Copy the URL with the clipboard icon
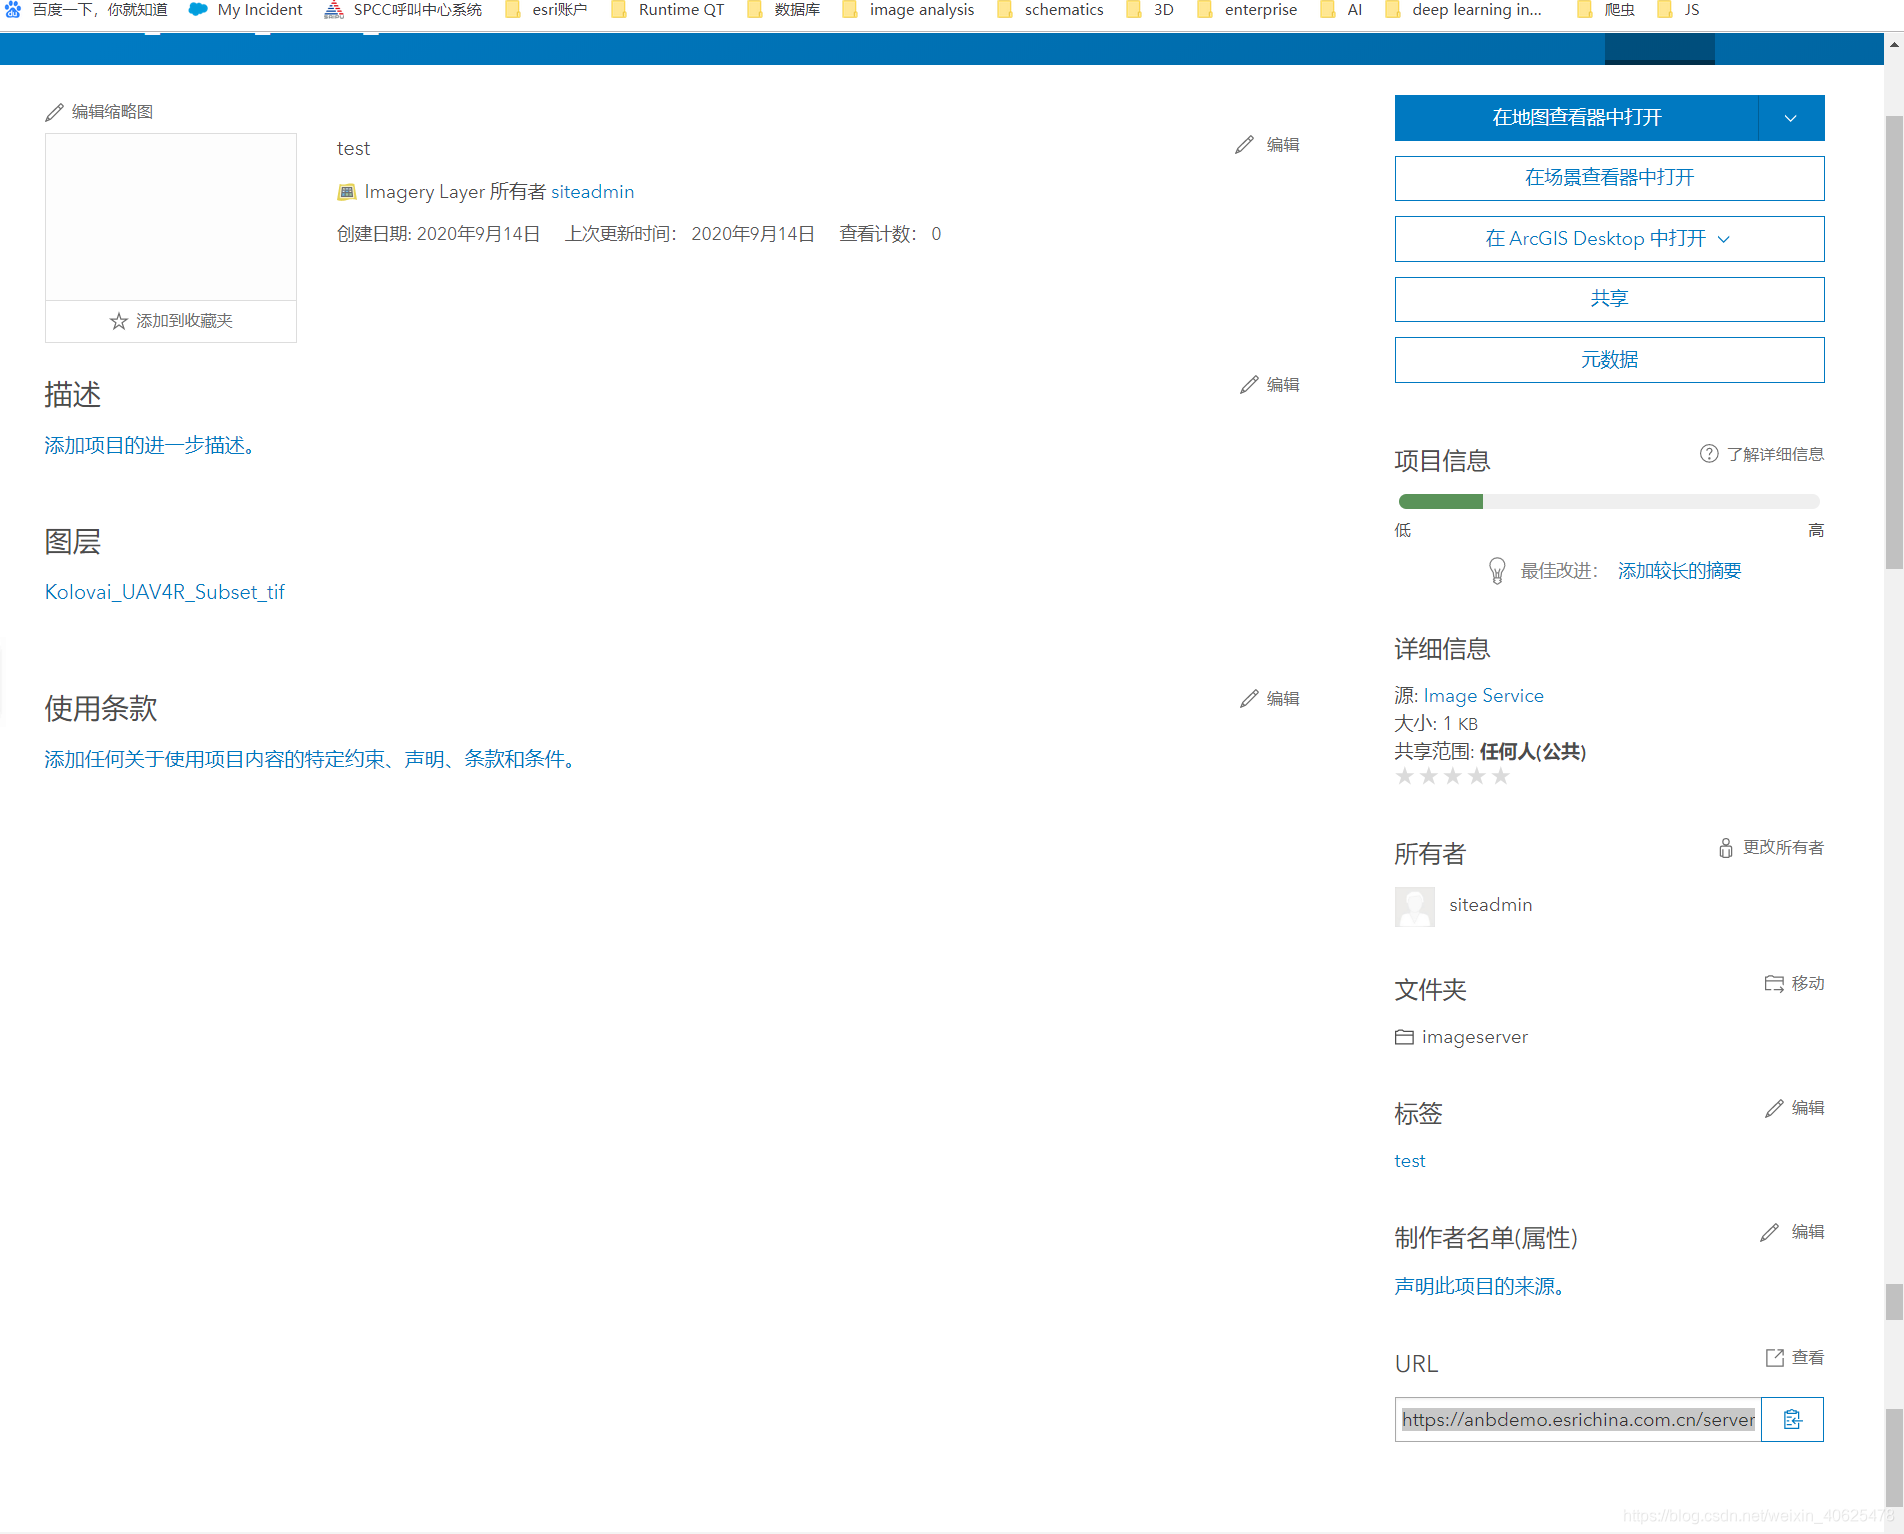Image resolution: width=1904 pixels, height=1534 pixels. (1792, 1420)
